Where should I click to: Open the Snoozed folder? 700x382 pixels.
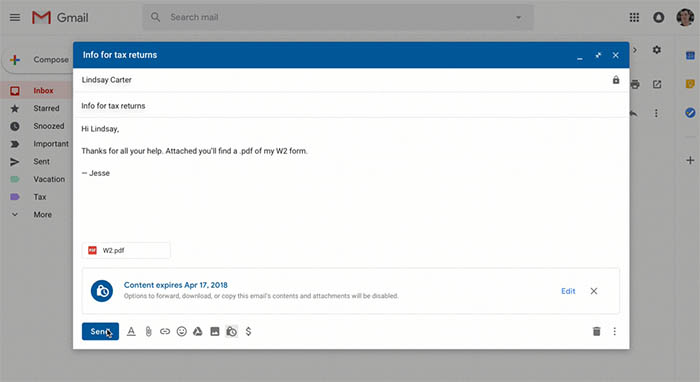(49, 126)
